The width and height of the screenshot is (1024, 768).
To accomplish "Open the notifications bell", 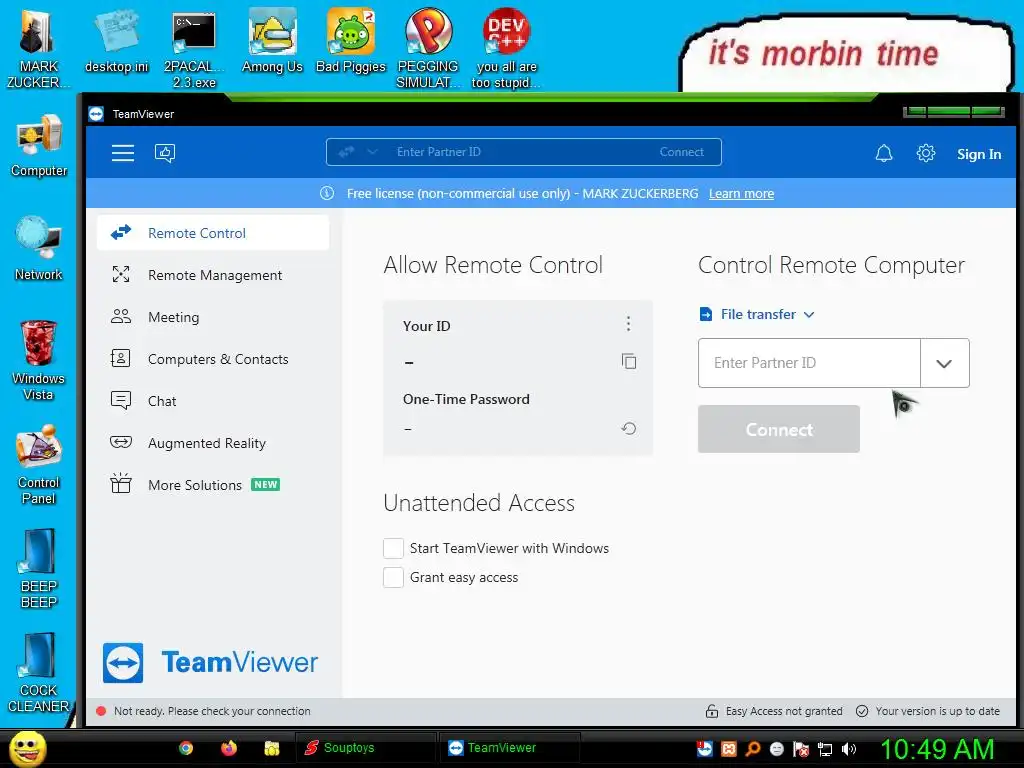I will [884, 153].
